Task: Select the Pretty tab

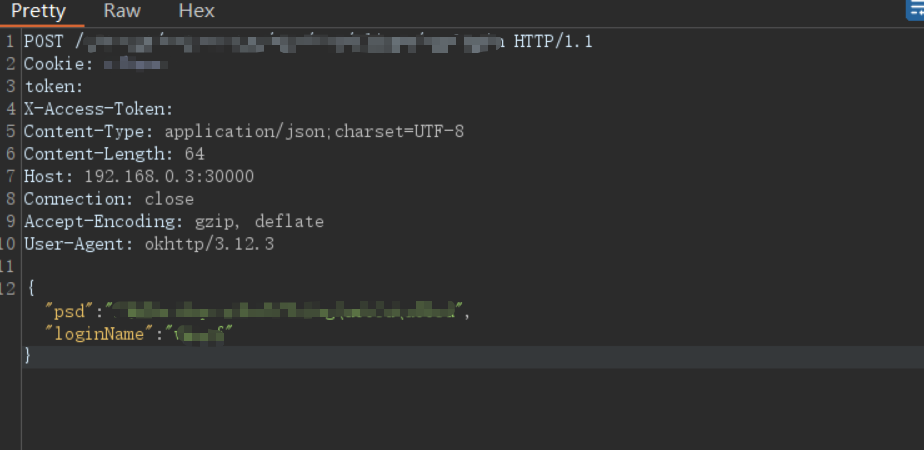Action: (x=38, y=11)
